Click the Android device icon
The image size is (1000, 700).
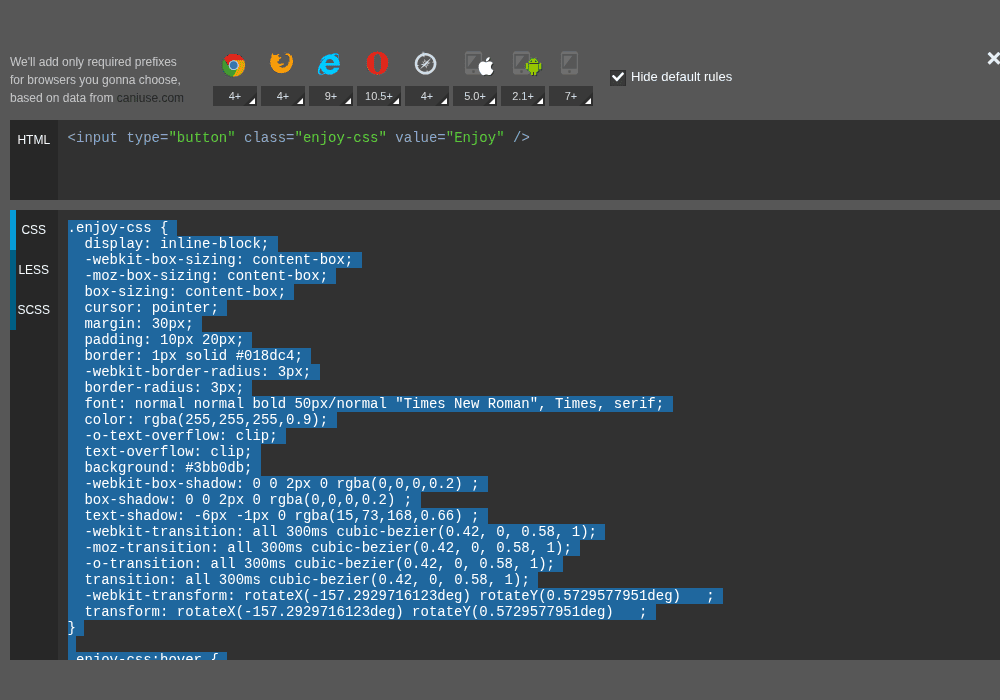pos(527,64)
